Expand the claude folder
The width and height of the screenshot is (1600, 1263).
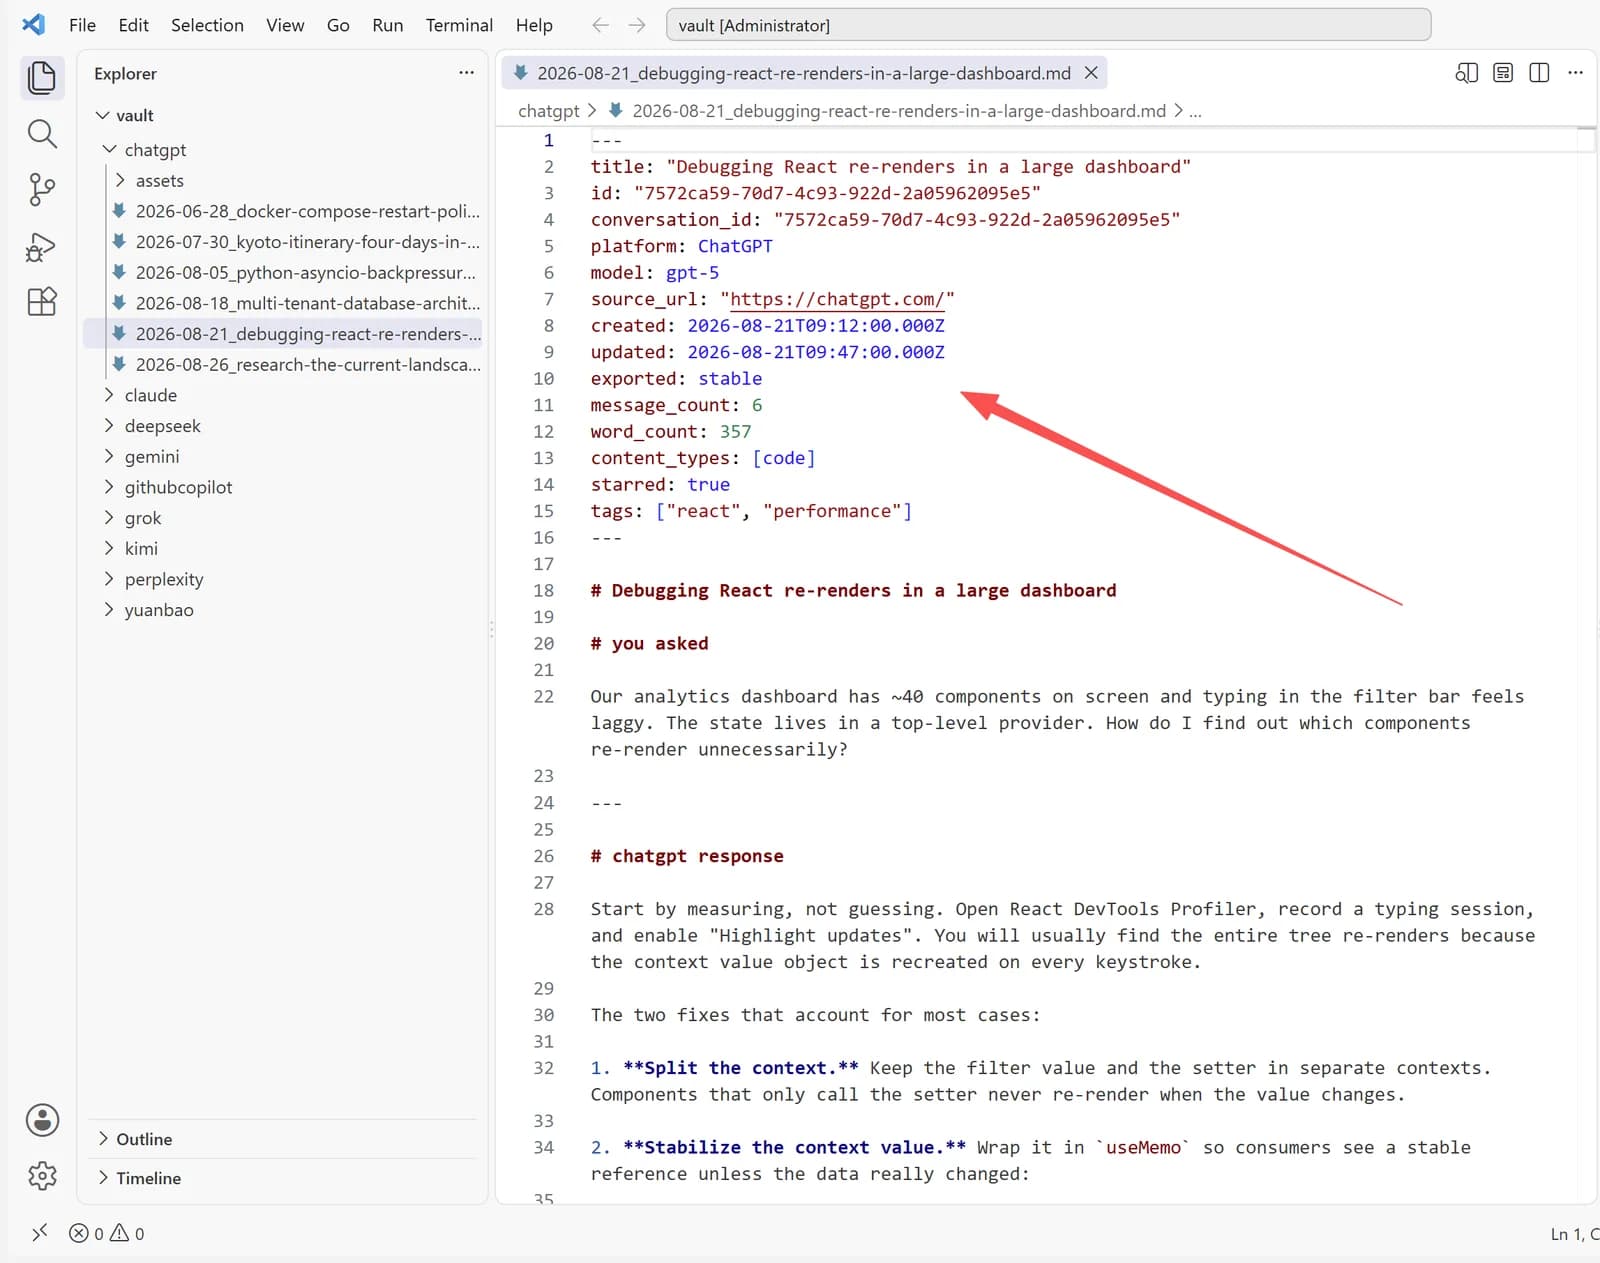pyautogui.click(x=109, y=395)
